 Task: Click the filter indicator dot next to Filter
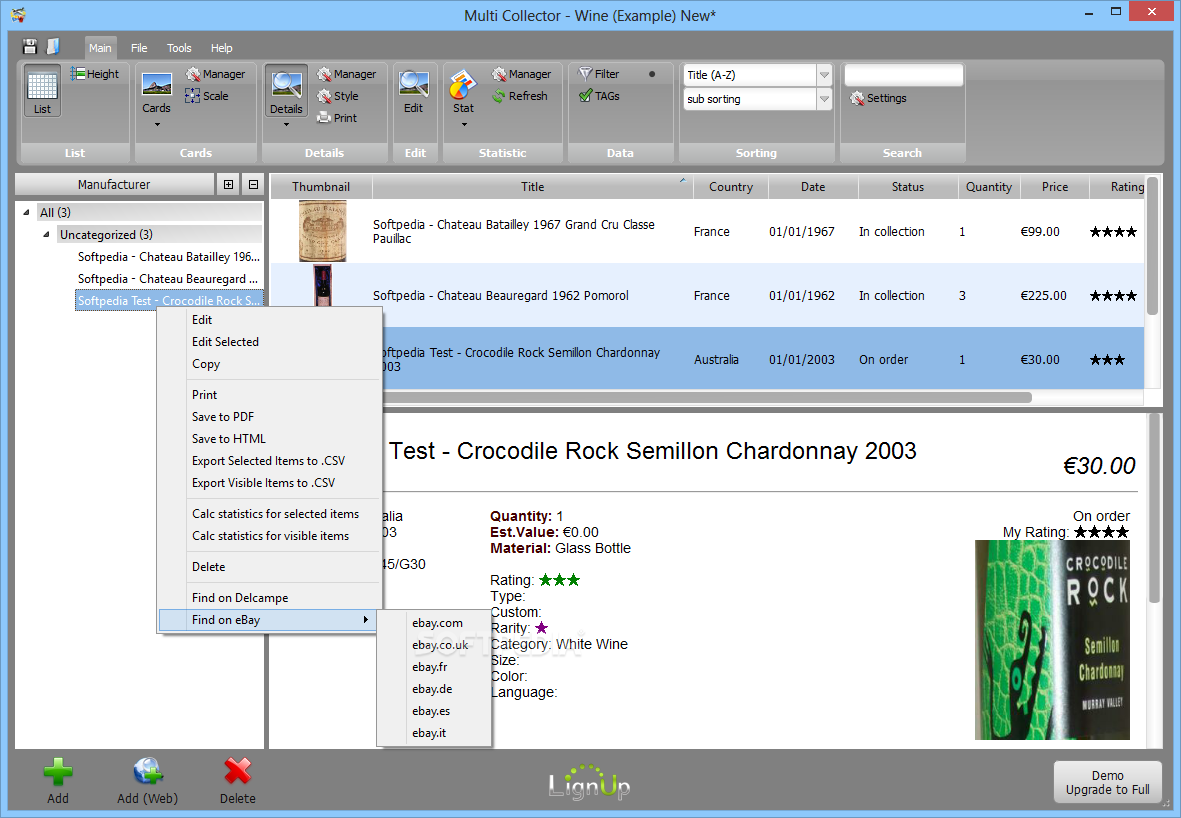(x=652, y=74)
